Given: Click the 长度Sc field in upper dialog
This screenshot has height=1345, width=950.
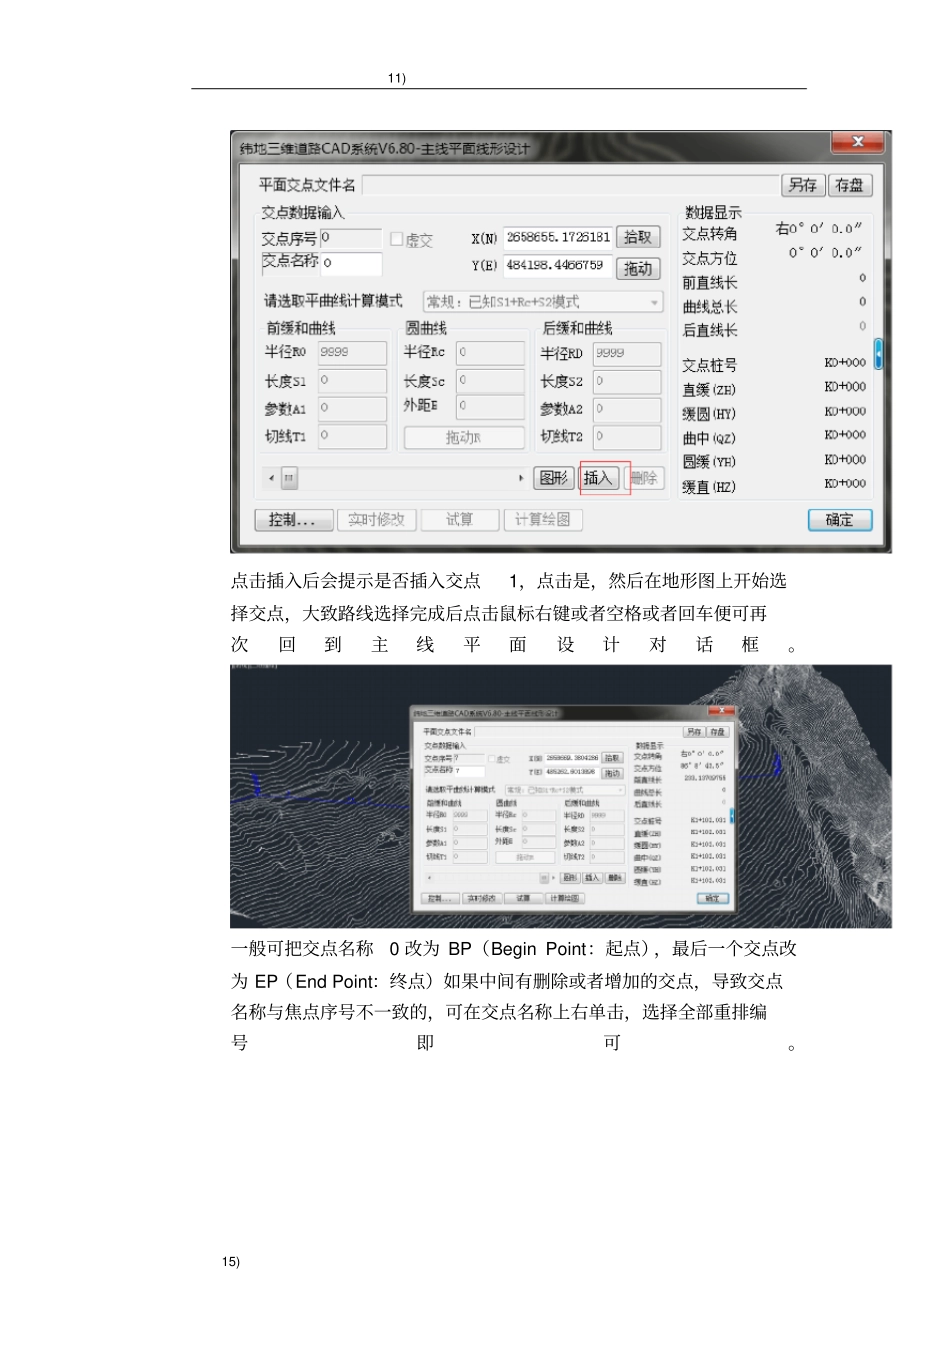Looking at the screenshot, I should point(490,381).
